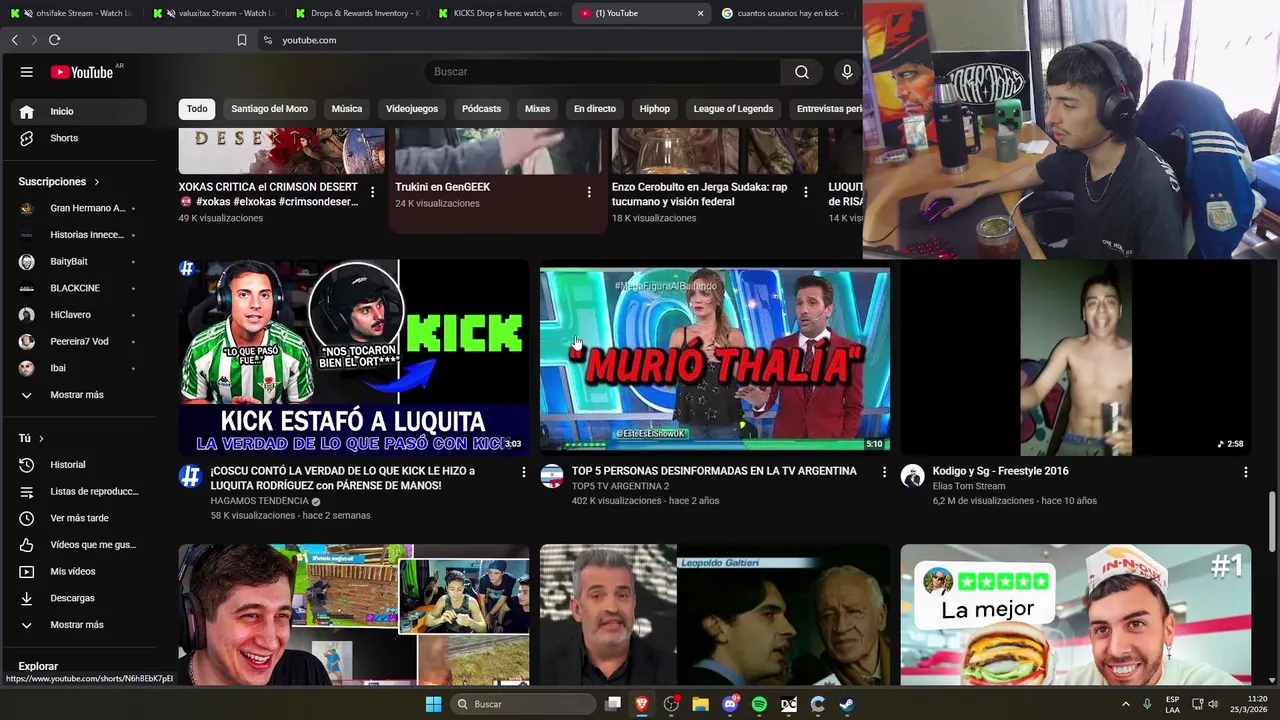The height and width of the screenshot is (720, 1280).
Task: Open TOP 5 PERSONAS DESINFORMADAS title link
Action: pos(714,471)
